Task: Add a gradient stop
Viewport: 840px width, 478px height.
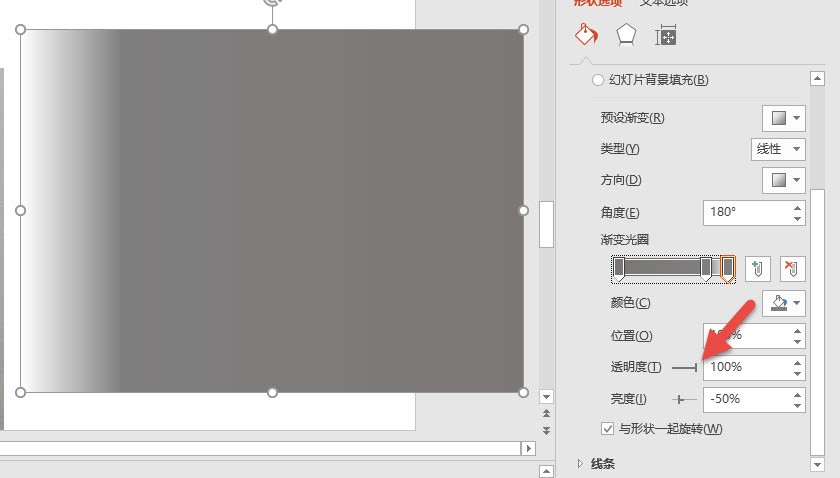Action: [758, 268]
